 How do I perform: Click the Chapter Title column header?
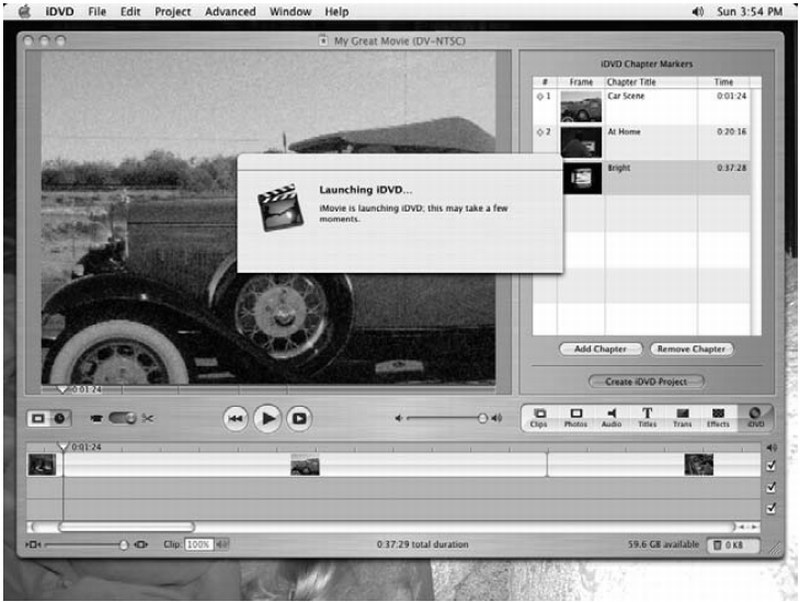651,82
